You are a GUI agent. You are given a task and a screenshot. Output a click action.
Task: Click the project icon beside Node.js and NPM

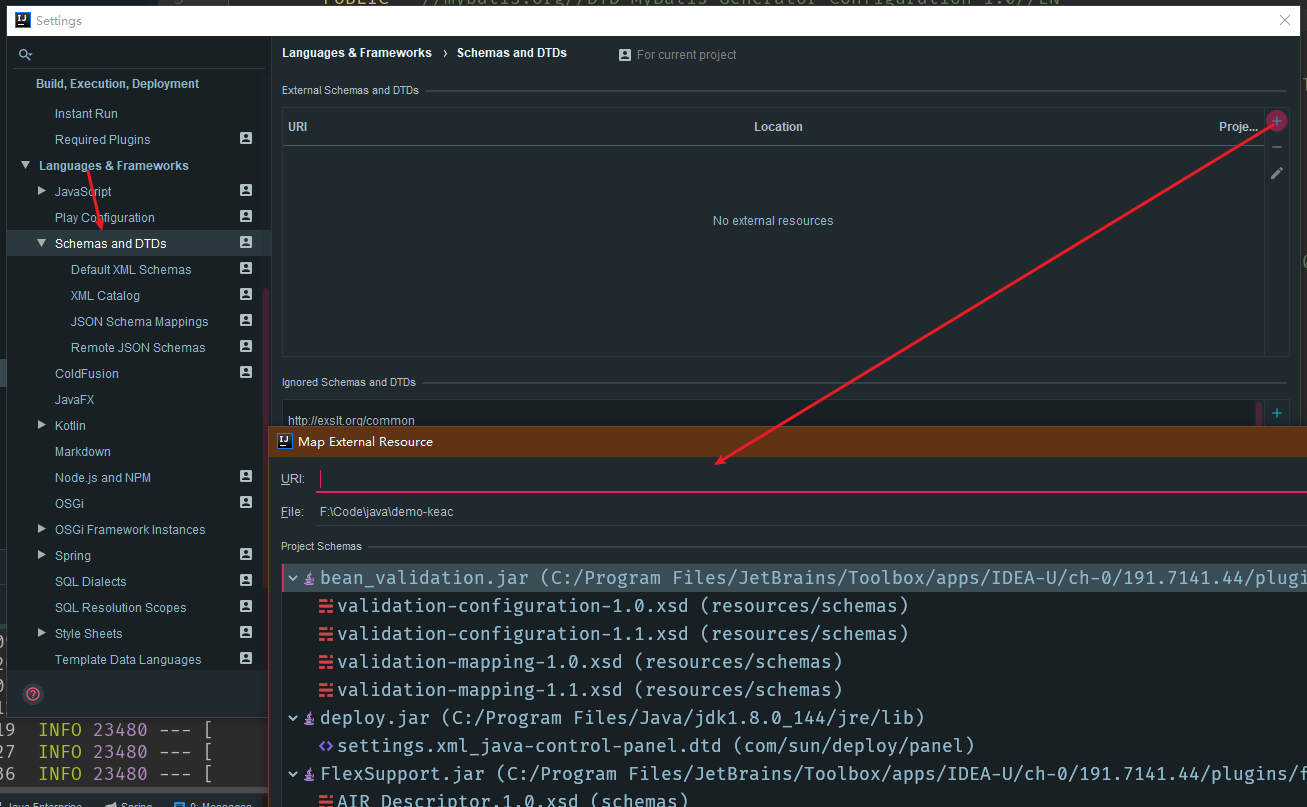(x=246, y=476)
